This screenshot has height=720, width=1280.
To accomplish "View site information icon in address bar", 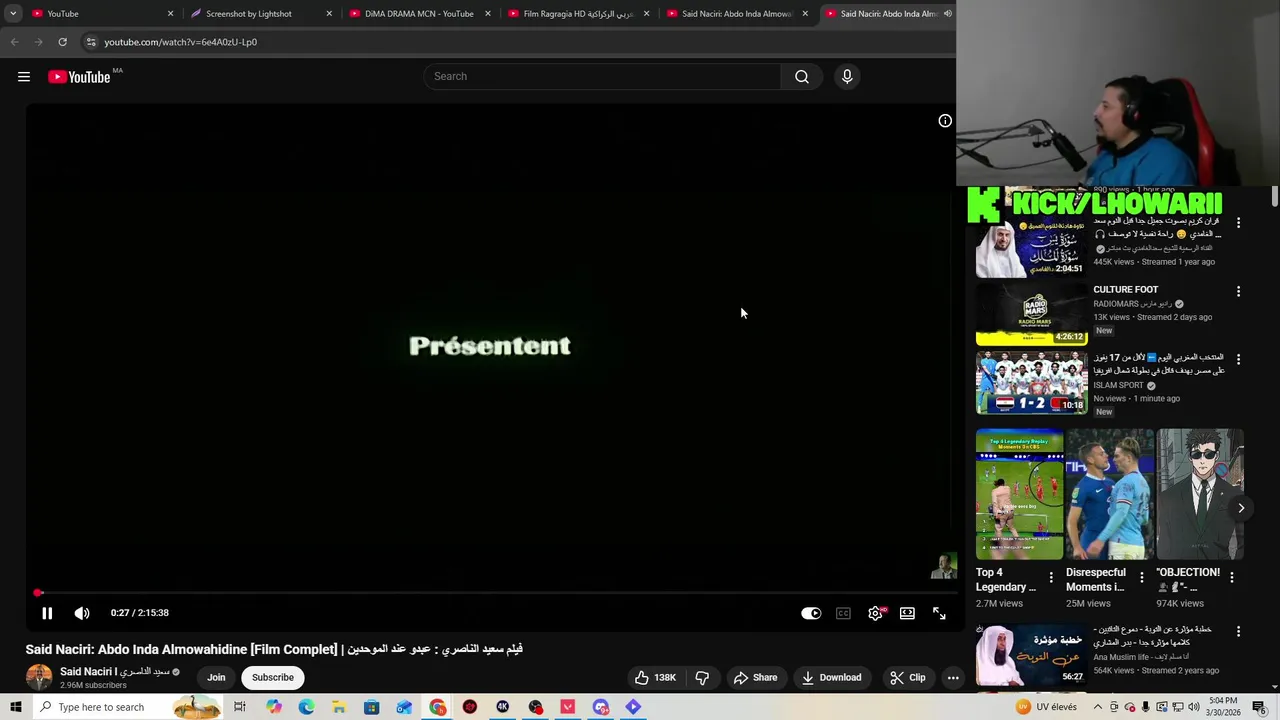I will [x=90, y=42].
